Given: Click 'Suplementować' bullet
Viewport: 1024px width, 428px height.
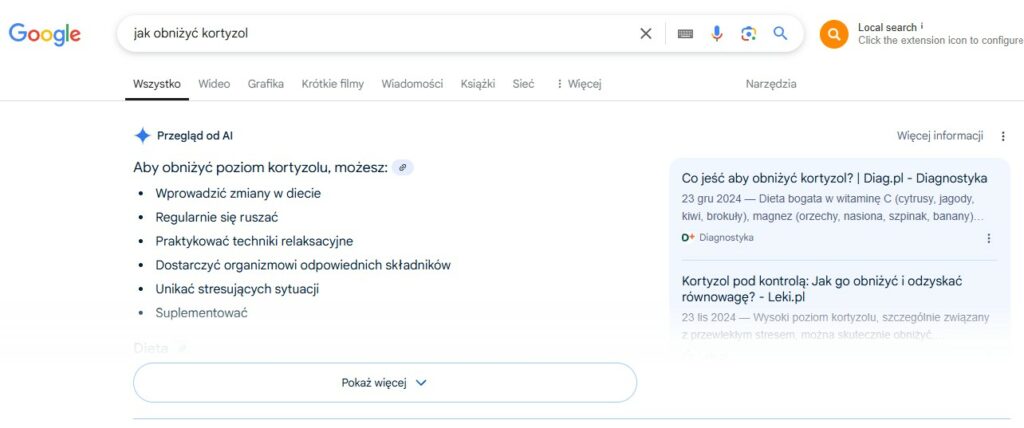Looking at the screenshot, I should pyautogui.click(x=201, y=313).
